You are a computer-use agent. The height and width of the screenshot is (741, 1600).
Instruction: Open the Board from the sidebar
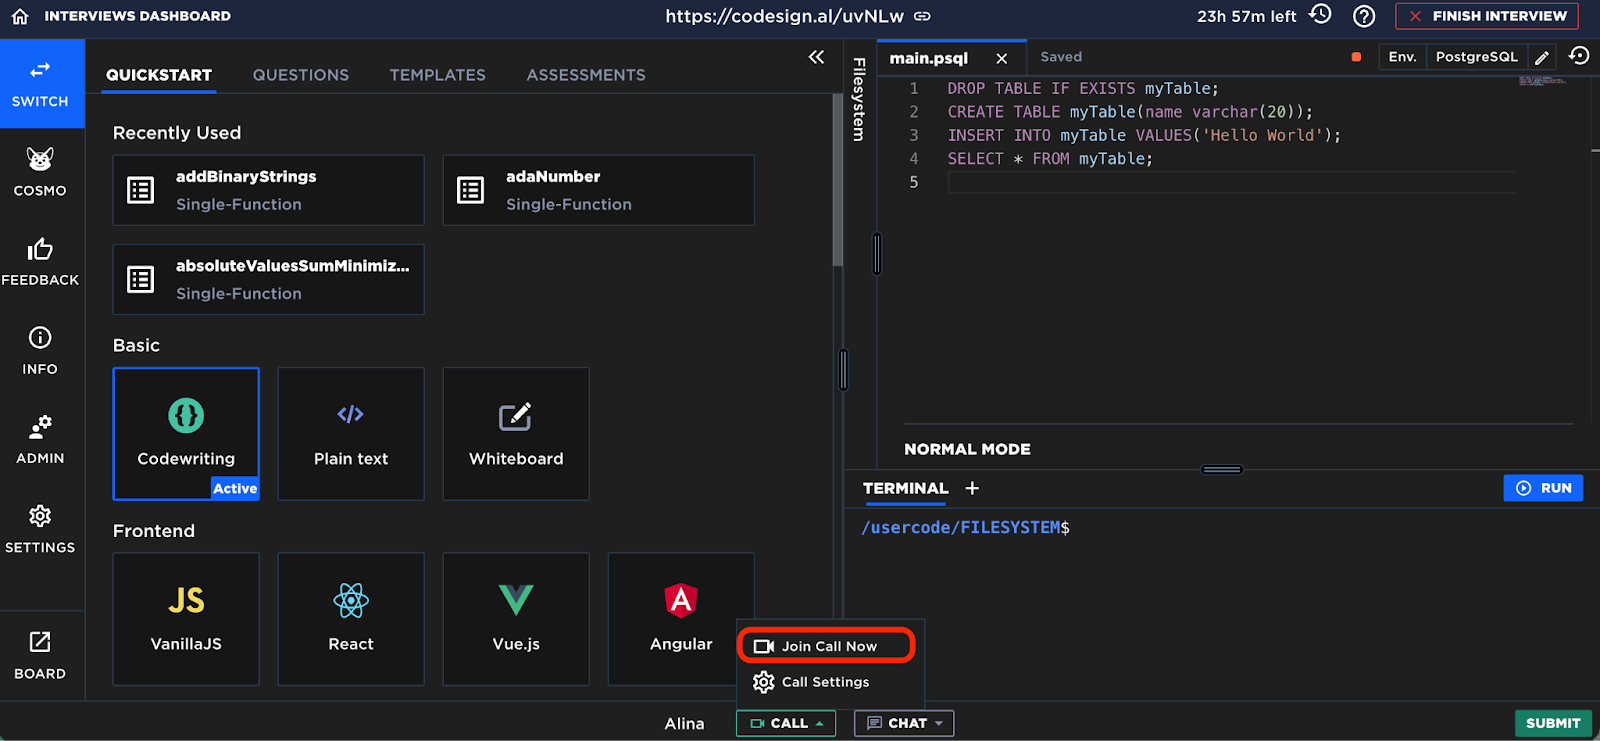click(40, 654)
